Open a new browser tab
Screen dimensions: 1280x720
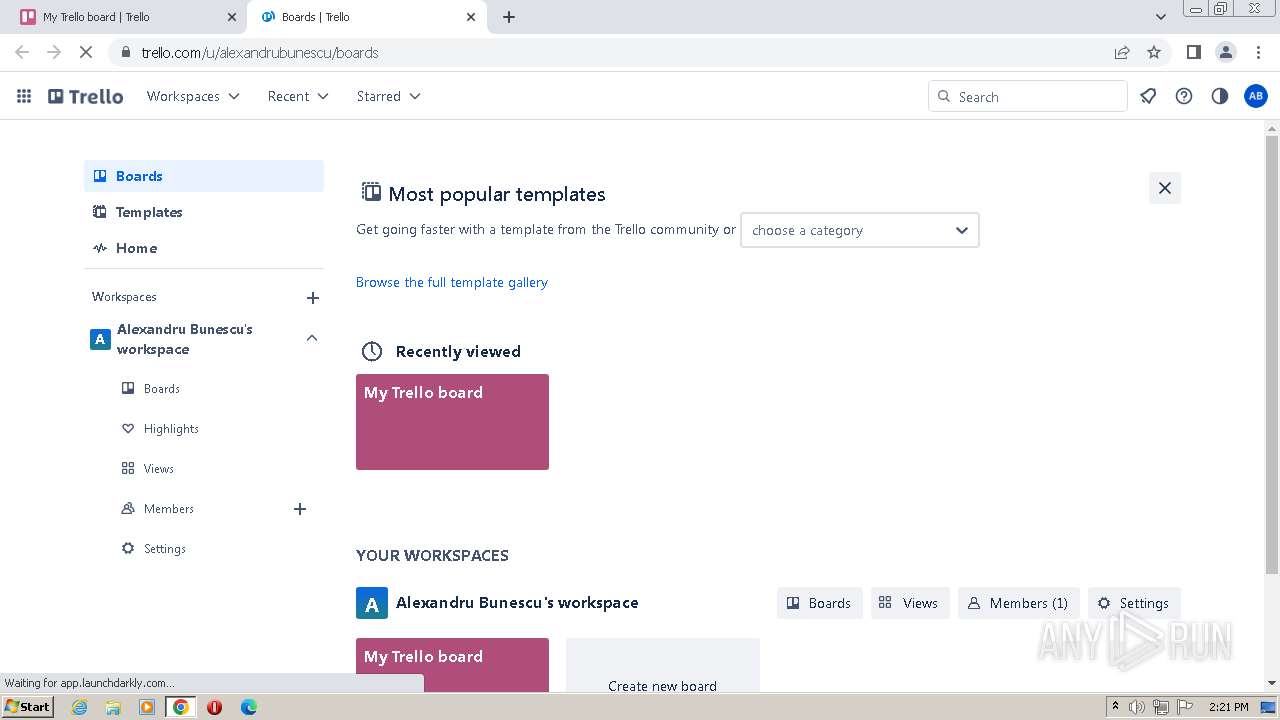pyautogui.click(x=509, y=17)
